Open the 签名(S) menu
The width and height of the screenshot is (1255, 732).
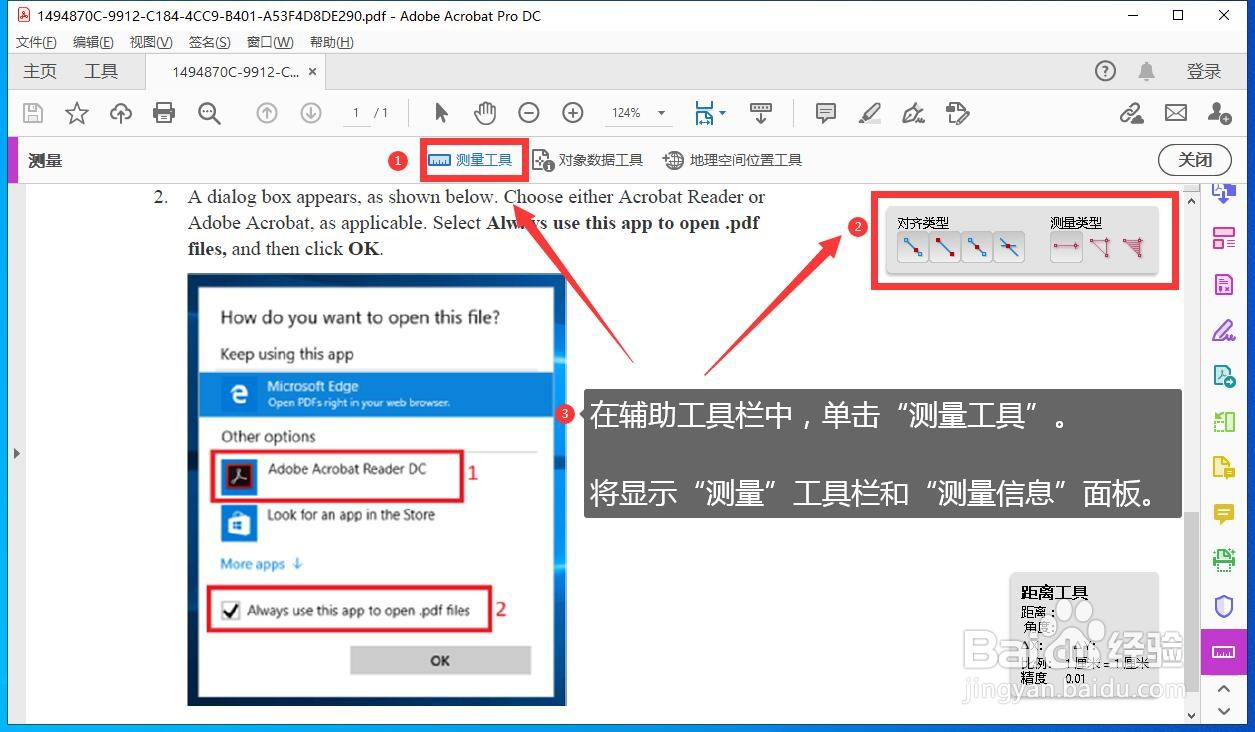pos(209,42)
